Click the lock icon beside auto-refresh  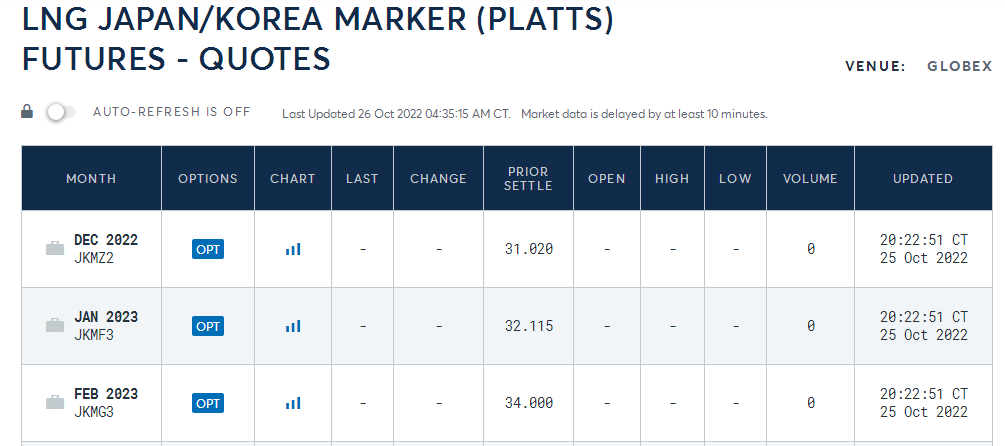pos(28,112)
